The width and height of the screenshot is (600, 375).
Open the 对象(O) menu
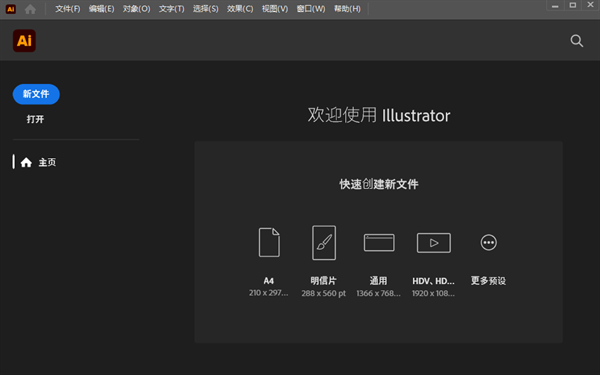137,9
